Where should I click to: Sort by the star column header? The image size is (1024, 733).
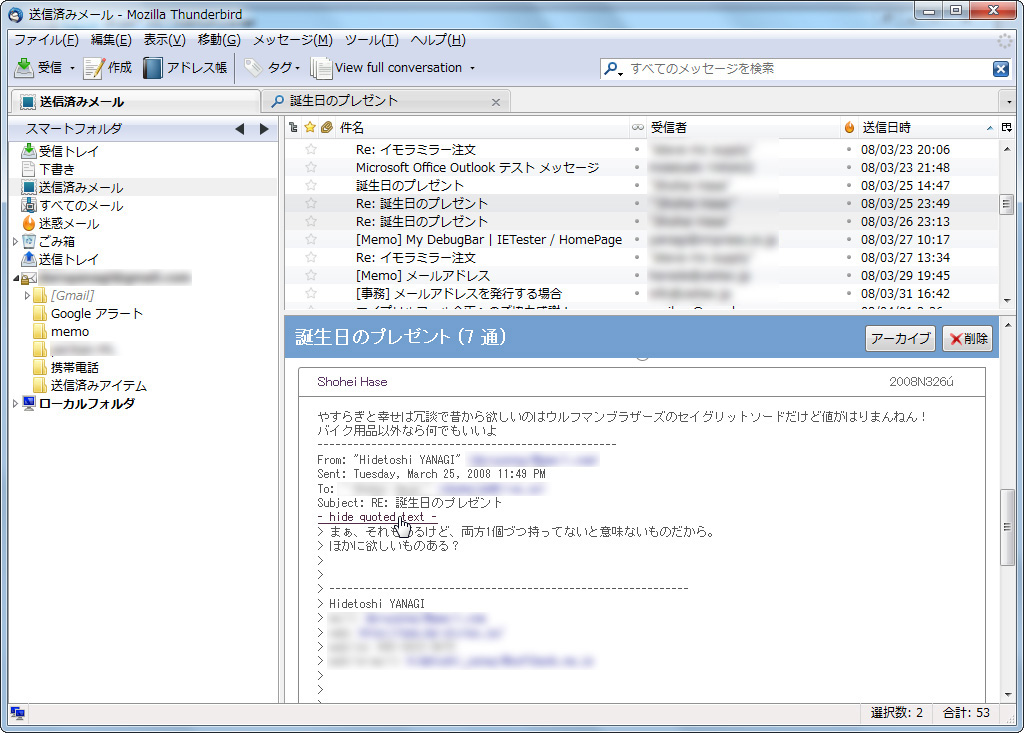(310, 127)
